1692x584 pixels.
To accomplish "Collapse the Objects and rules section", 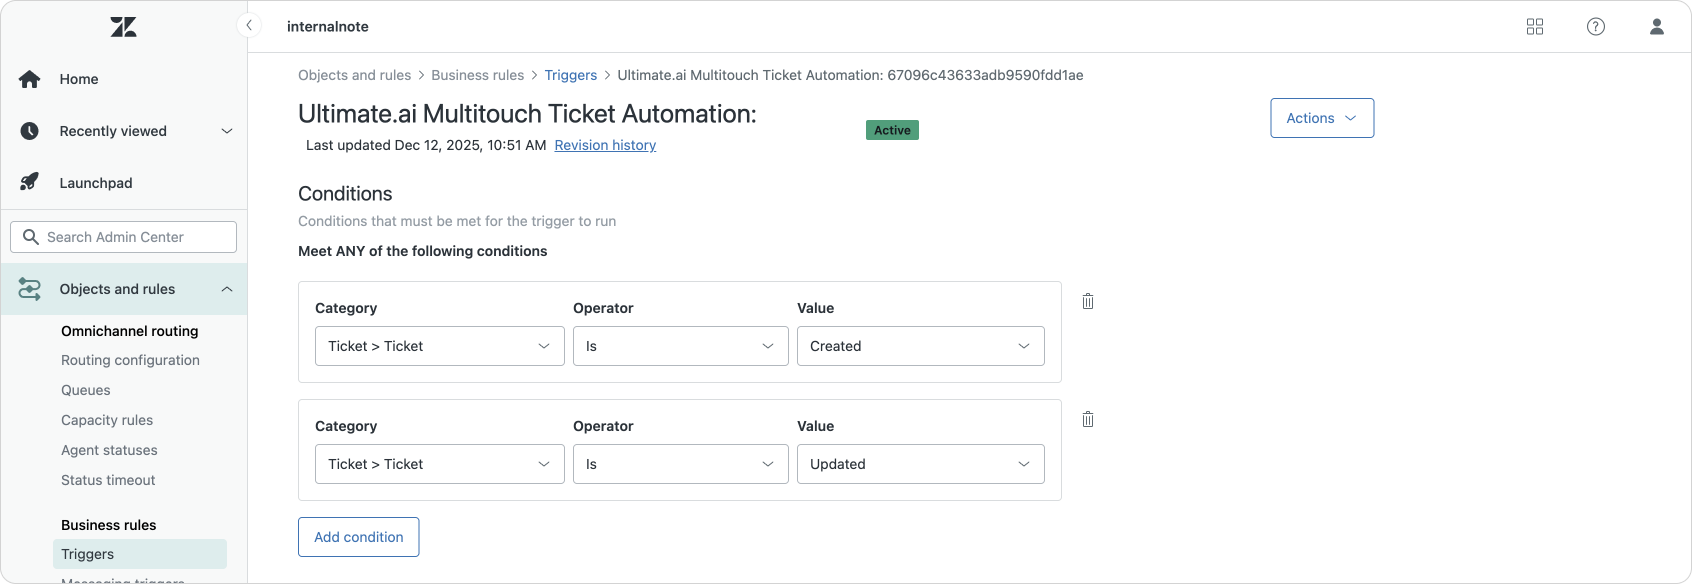I will click(x=226, y=289).
